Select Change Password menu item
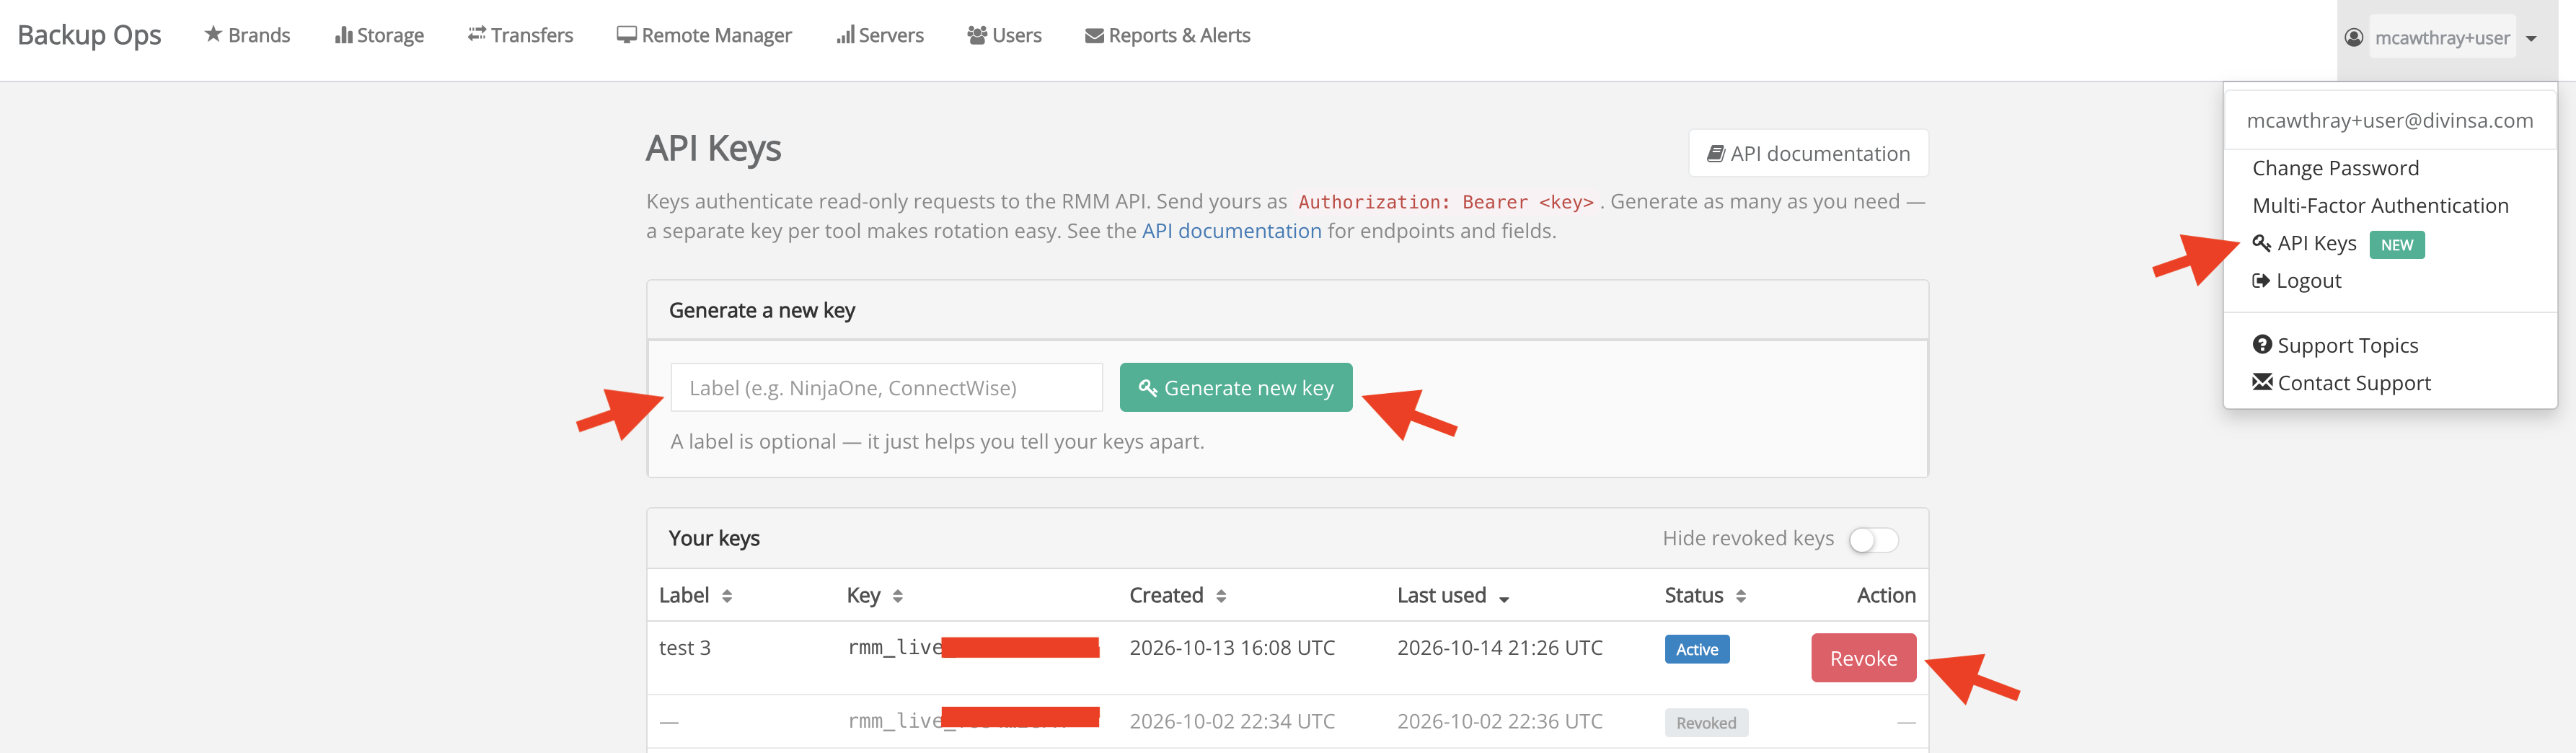 click(2335, 168)
